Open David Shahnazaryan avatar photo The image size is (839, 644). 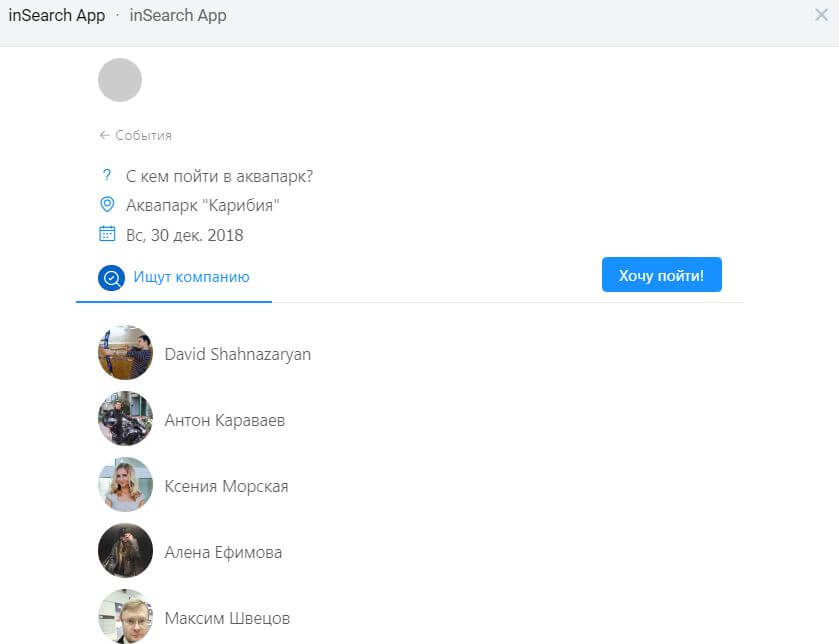(x=125, y=352)
